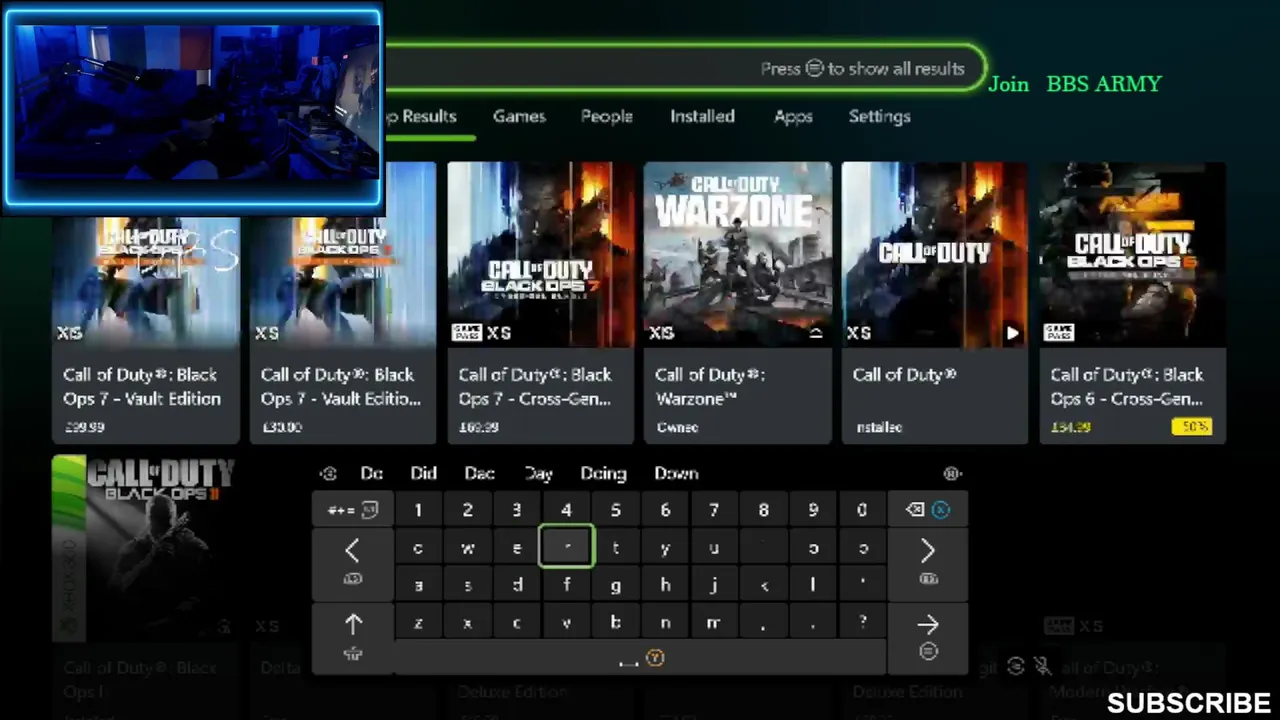The image size is (1280, 720).
Task: Click the webcam overlay video
Action: (x=192, y=109)
